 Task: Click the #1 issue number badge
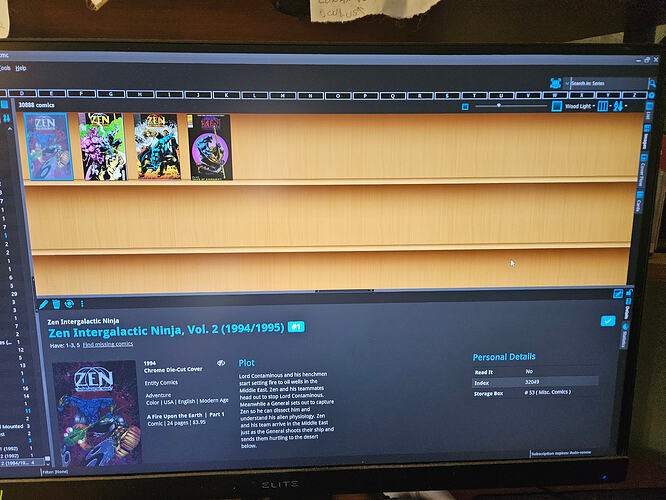296,327
